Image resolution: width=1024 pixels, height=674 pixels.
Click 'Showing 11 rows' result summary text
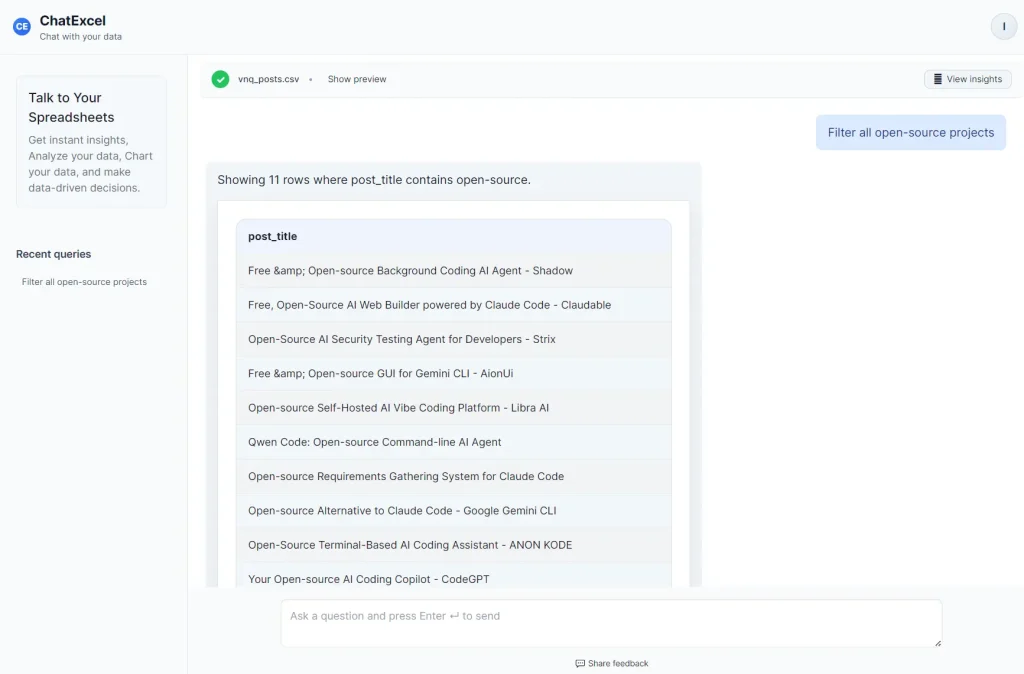(x=374, y=180)
